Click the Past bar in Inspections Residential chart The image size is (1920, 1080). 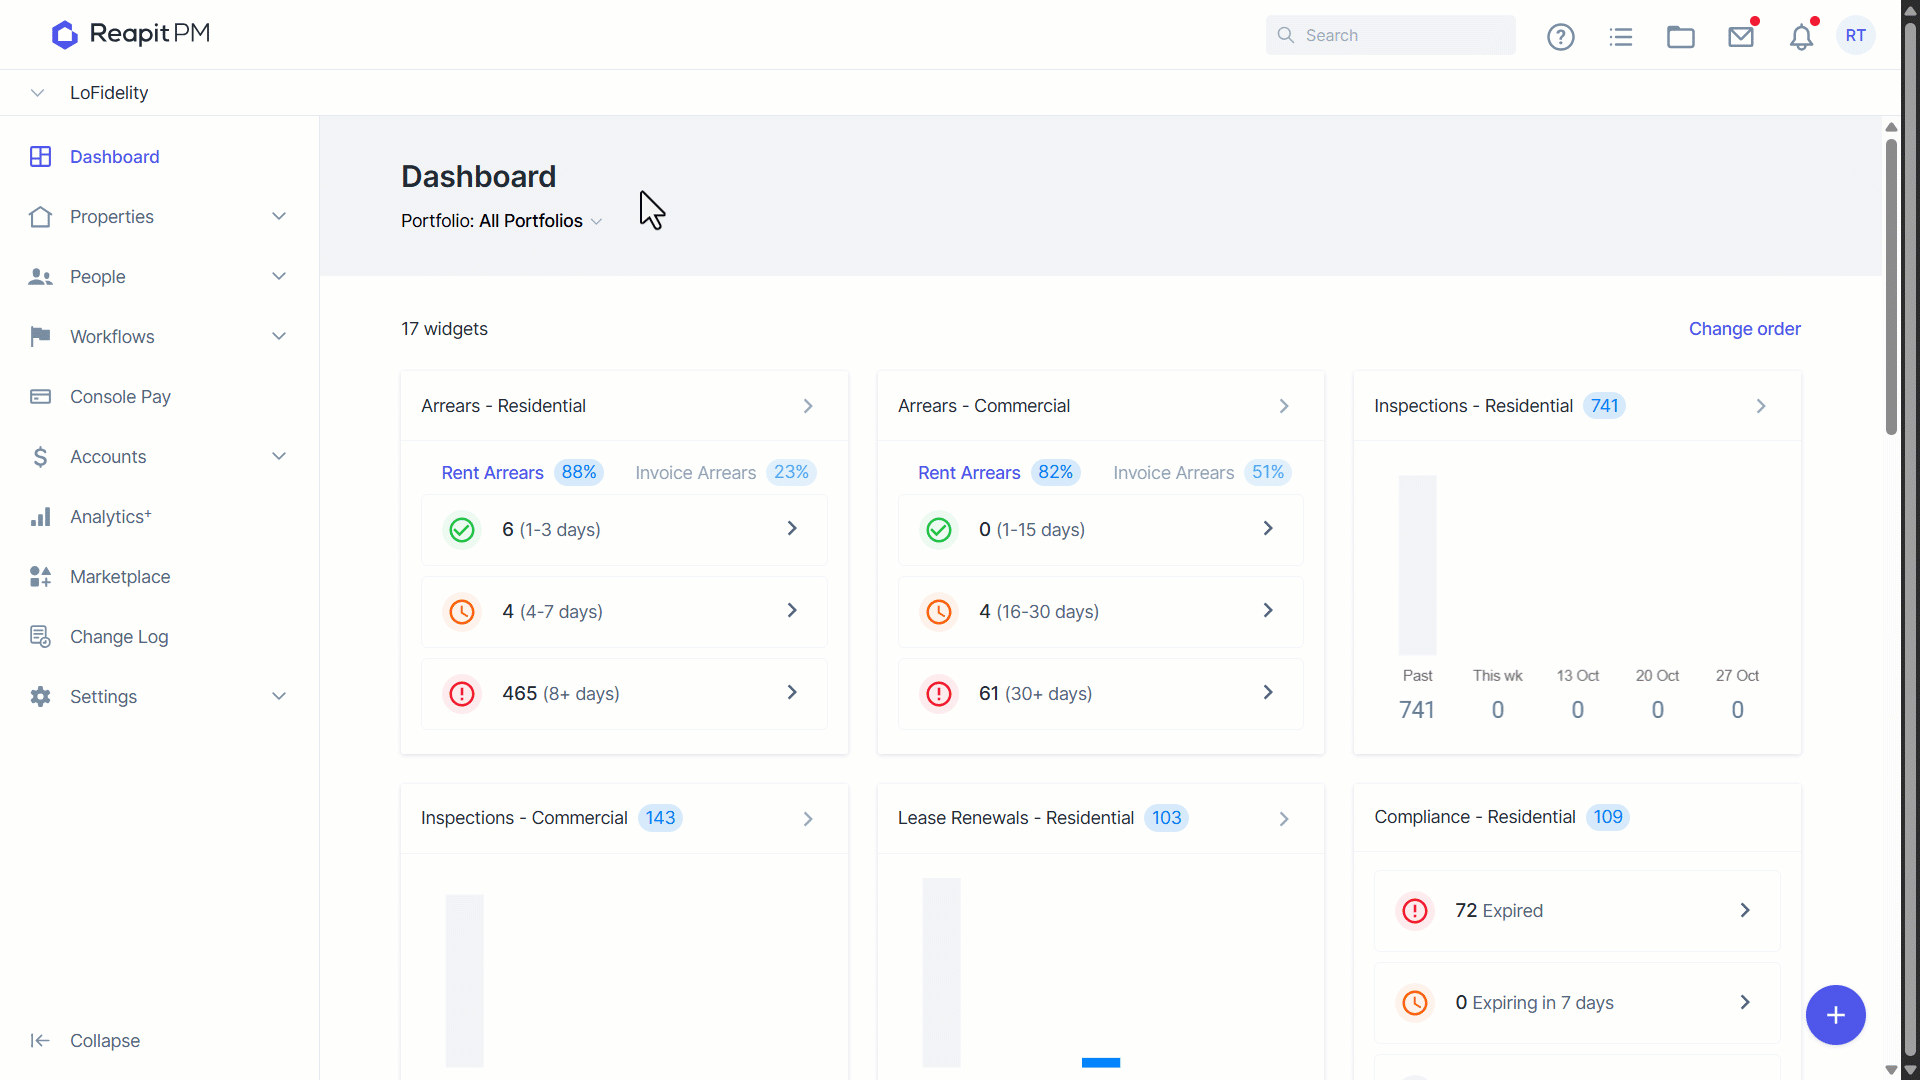[x=1417, y=565]
